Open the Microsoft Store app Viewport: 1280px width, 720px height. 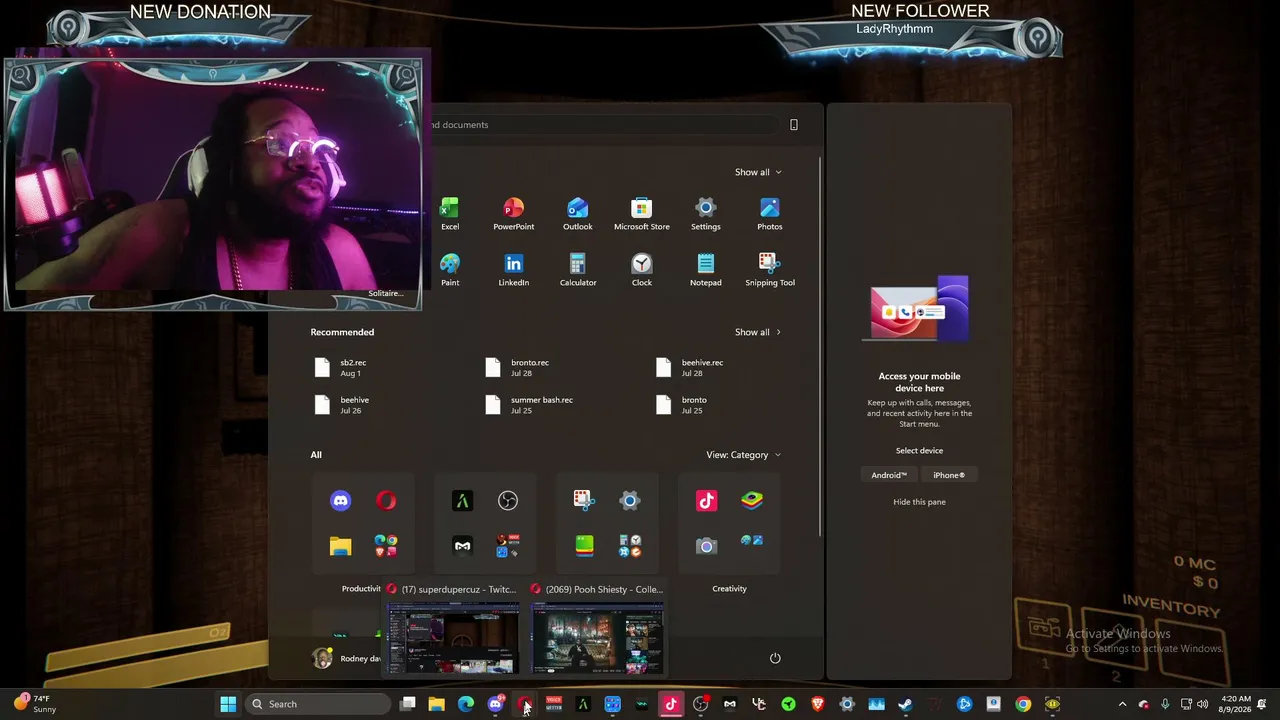[x=641, y=213]
